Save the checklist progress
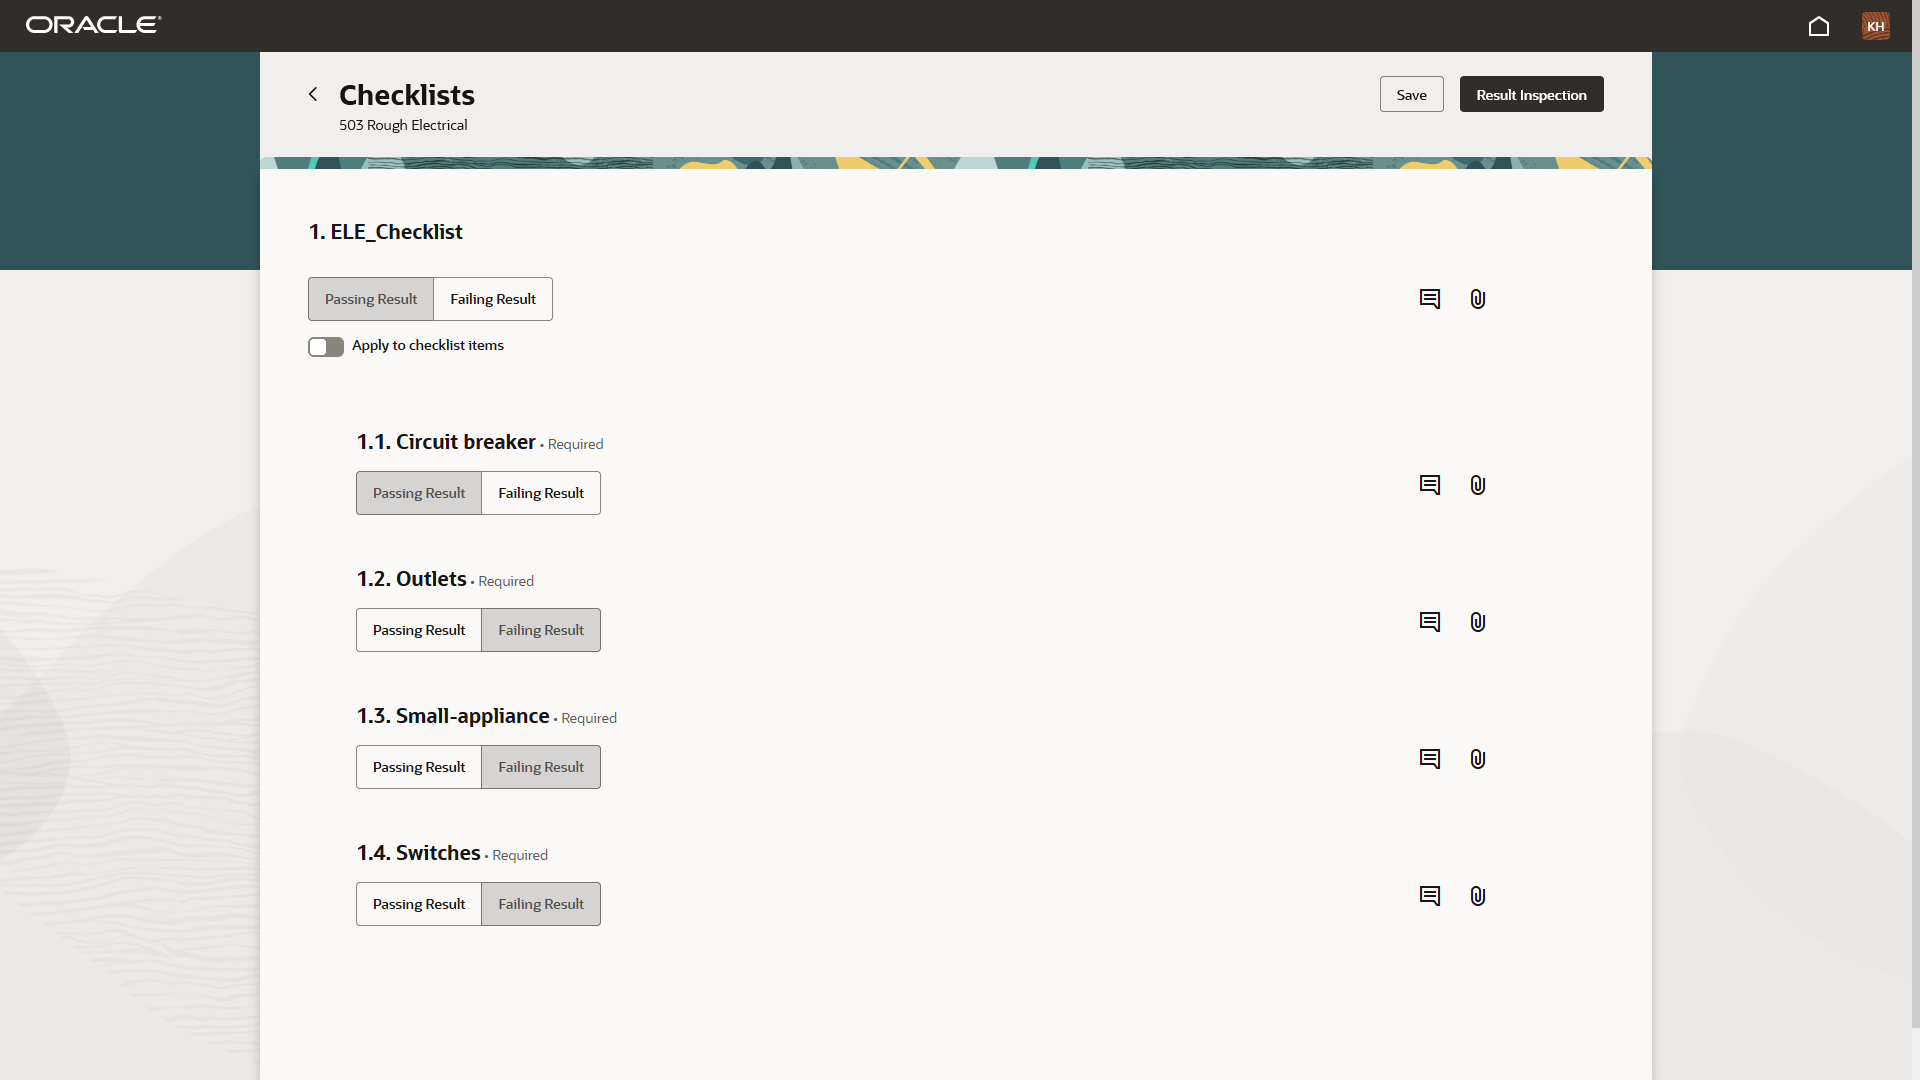 1411,94
